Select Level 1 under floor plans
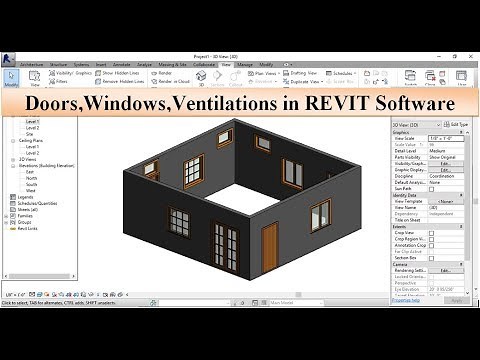Screen dimensions: 480x360 [x=32, y=122]
